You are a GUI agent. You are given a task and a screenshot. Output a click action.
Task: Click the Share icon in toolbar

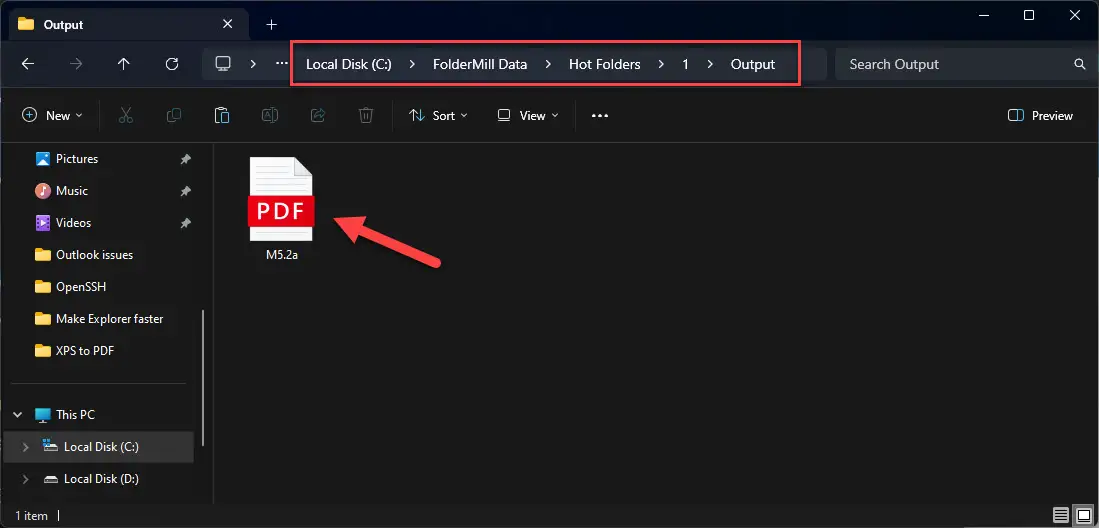point(318,116)
